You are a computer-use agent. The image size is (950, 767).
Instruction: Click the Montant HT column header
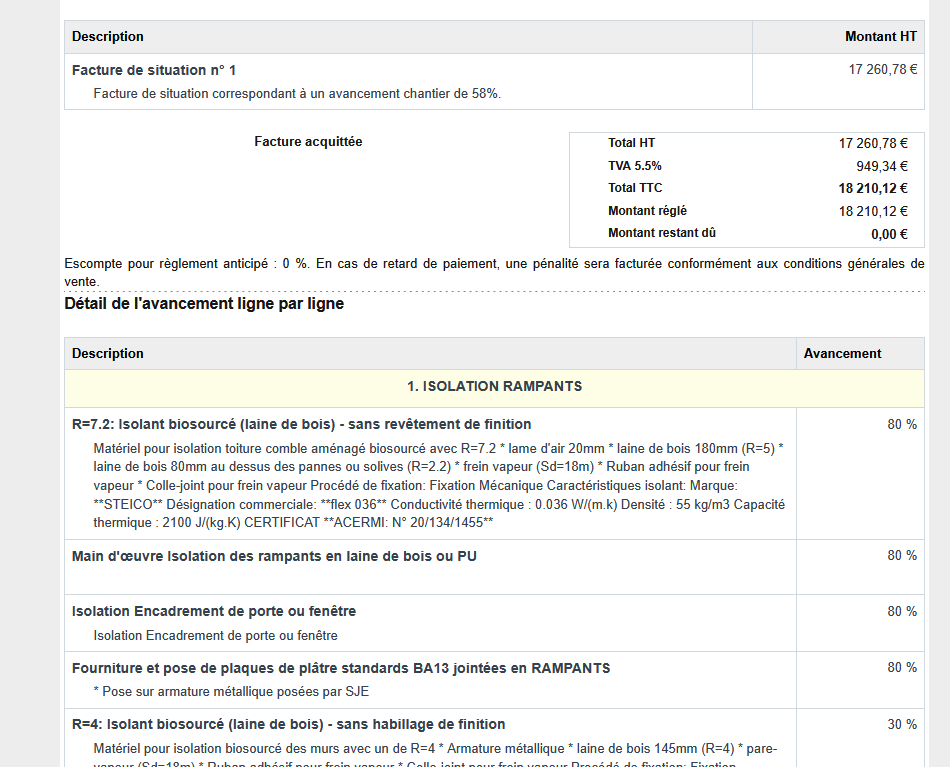880,37
